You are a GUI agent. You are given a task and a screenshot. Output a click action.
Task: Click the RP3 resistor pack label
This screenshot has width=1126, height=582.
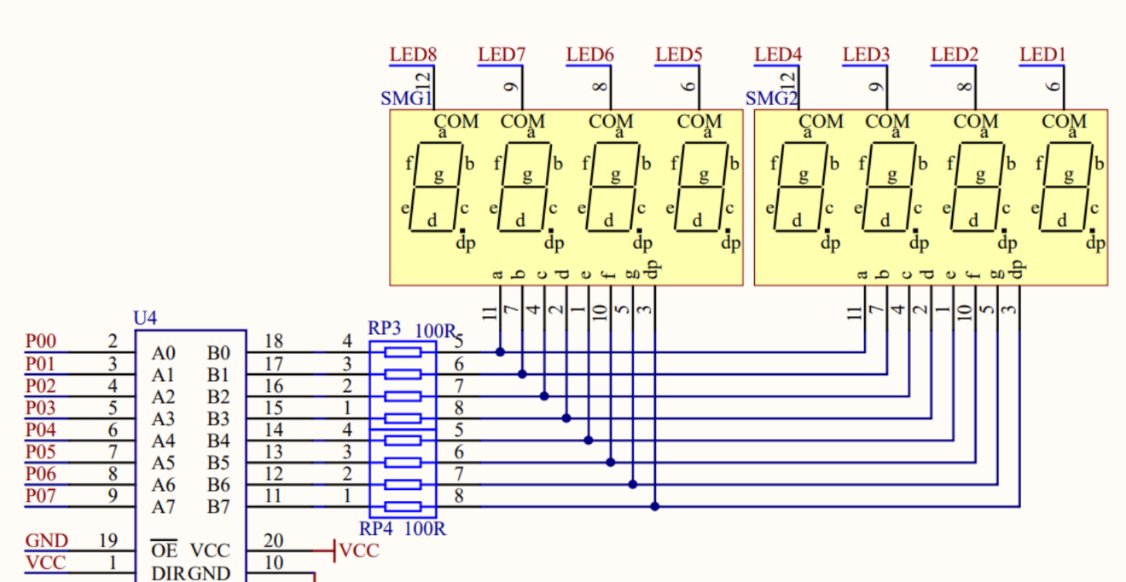click(385, 329)
